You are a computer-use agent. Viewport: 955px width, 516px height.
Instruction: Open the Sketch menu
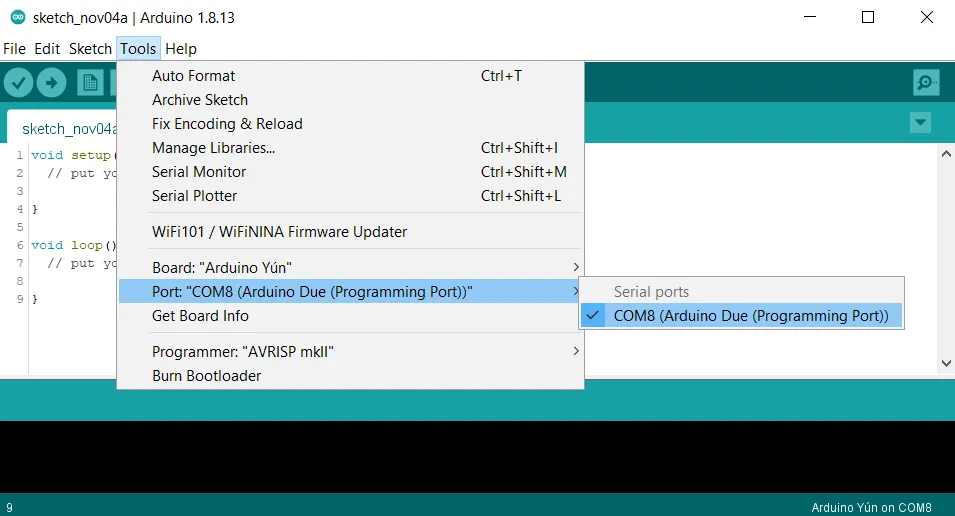tap(90, 49)
